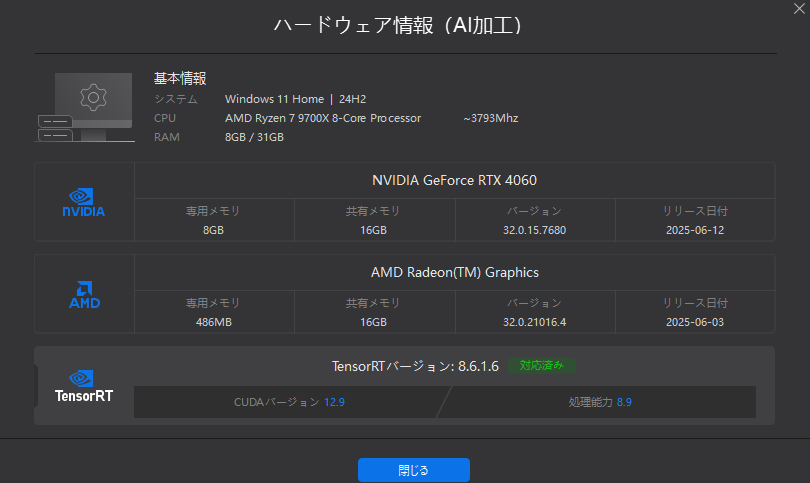Click the ~3793Mhz clock speed
The width and height of the screenshot is (810, 483).
491,118
